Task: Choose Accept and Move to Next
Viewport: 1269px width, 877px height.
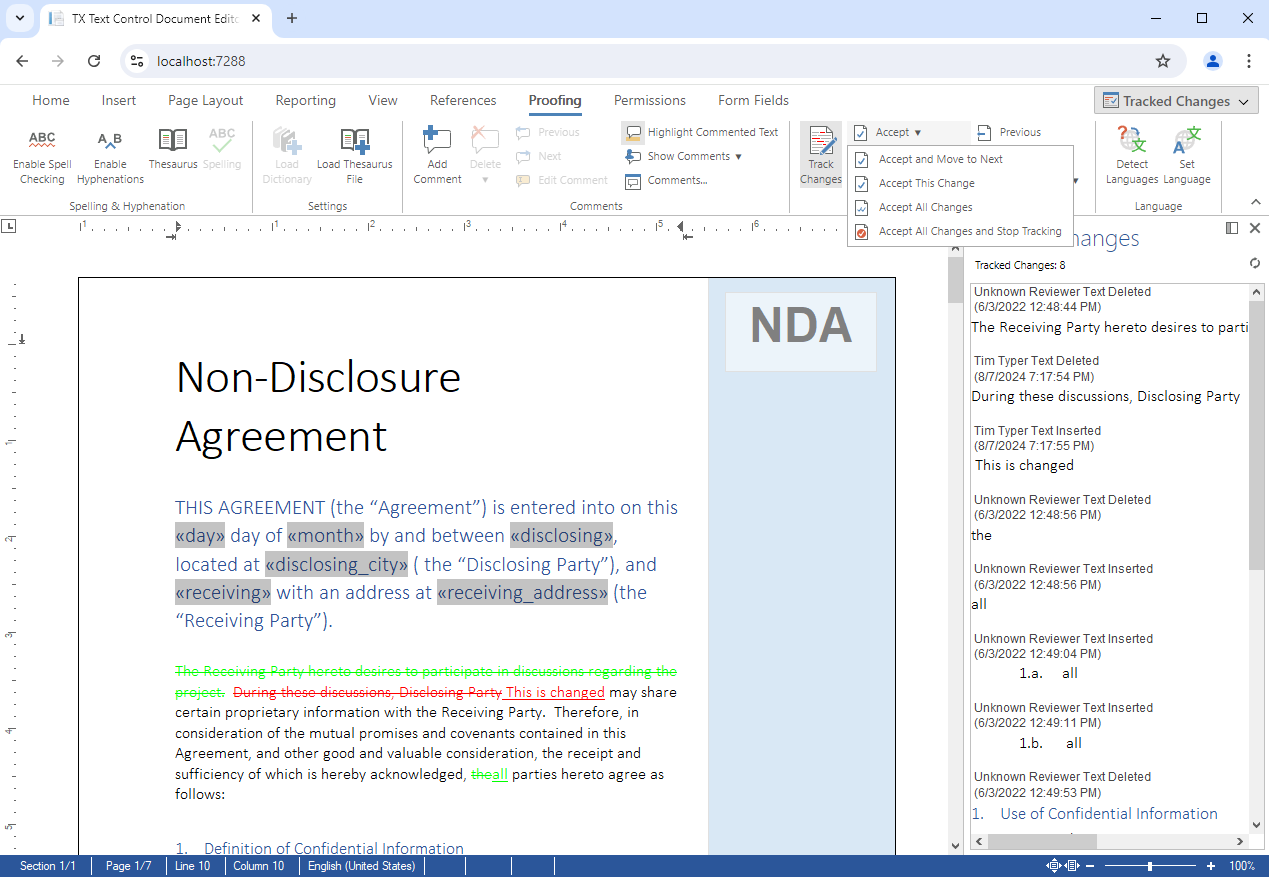Action: click(x=960, y=159)
